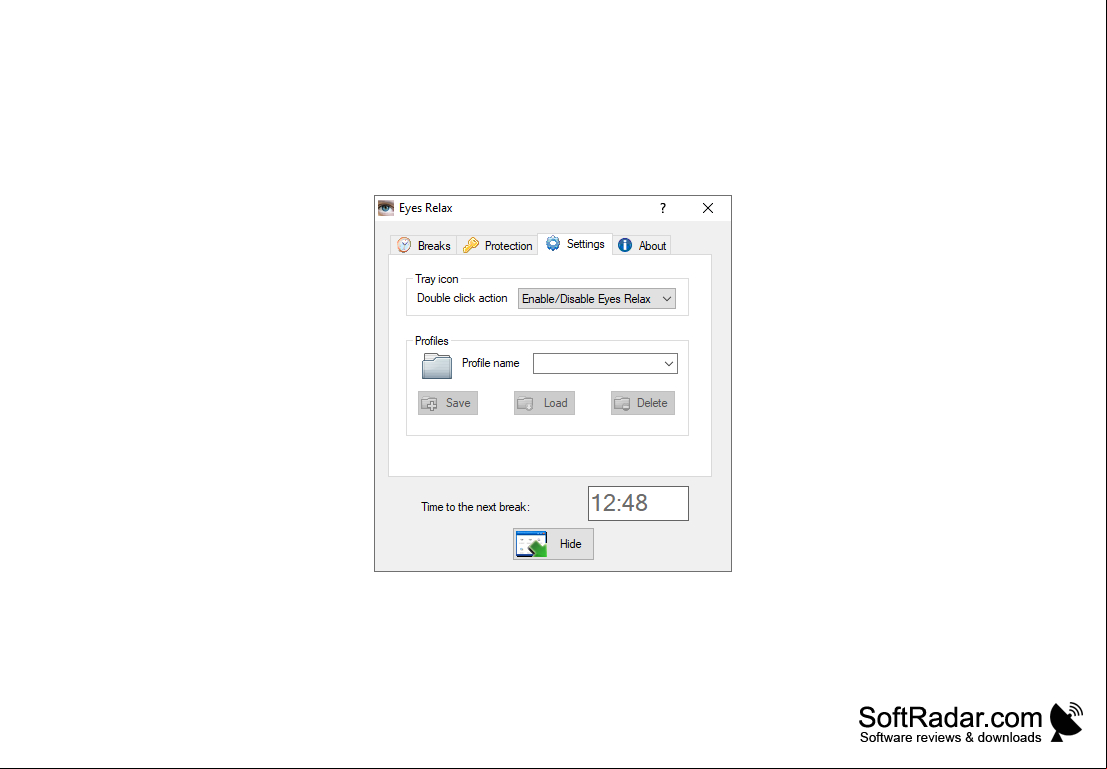Viewport: 1107px width, 769px height.
Task: Select the Settings tab
Action: (x=575, y=244)
